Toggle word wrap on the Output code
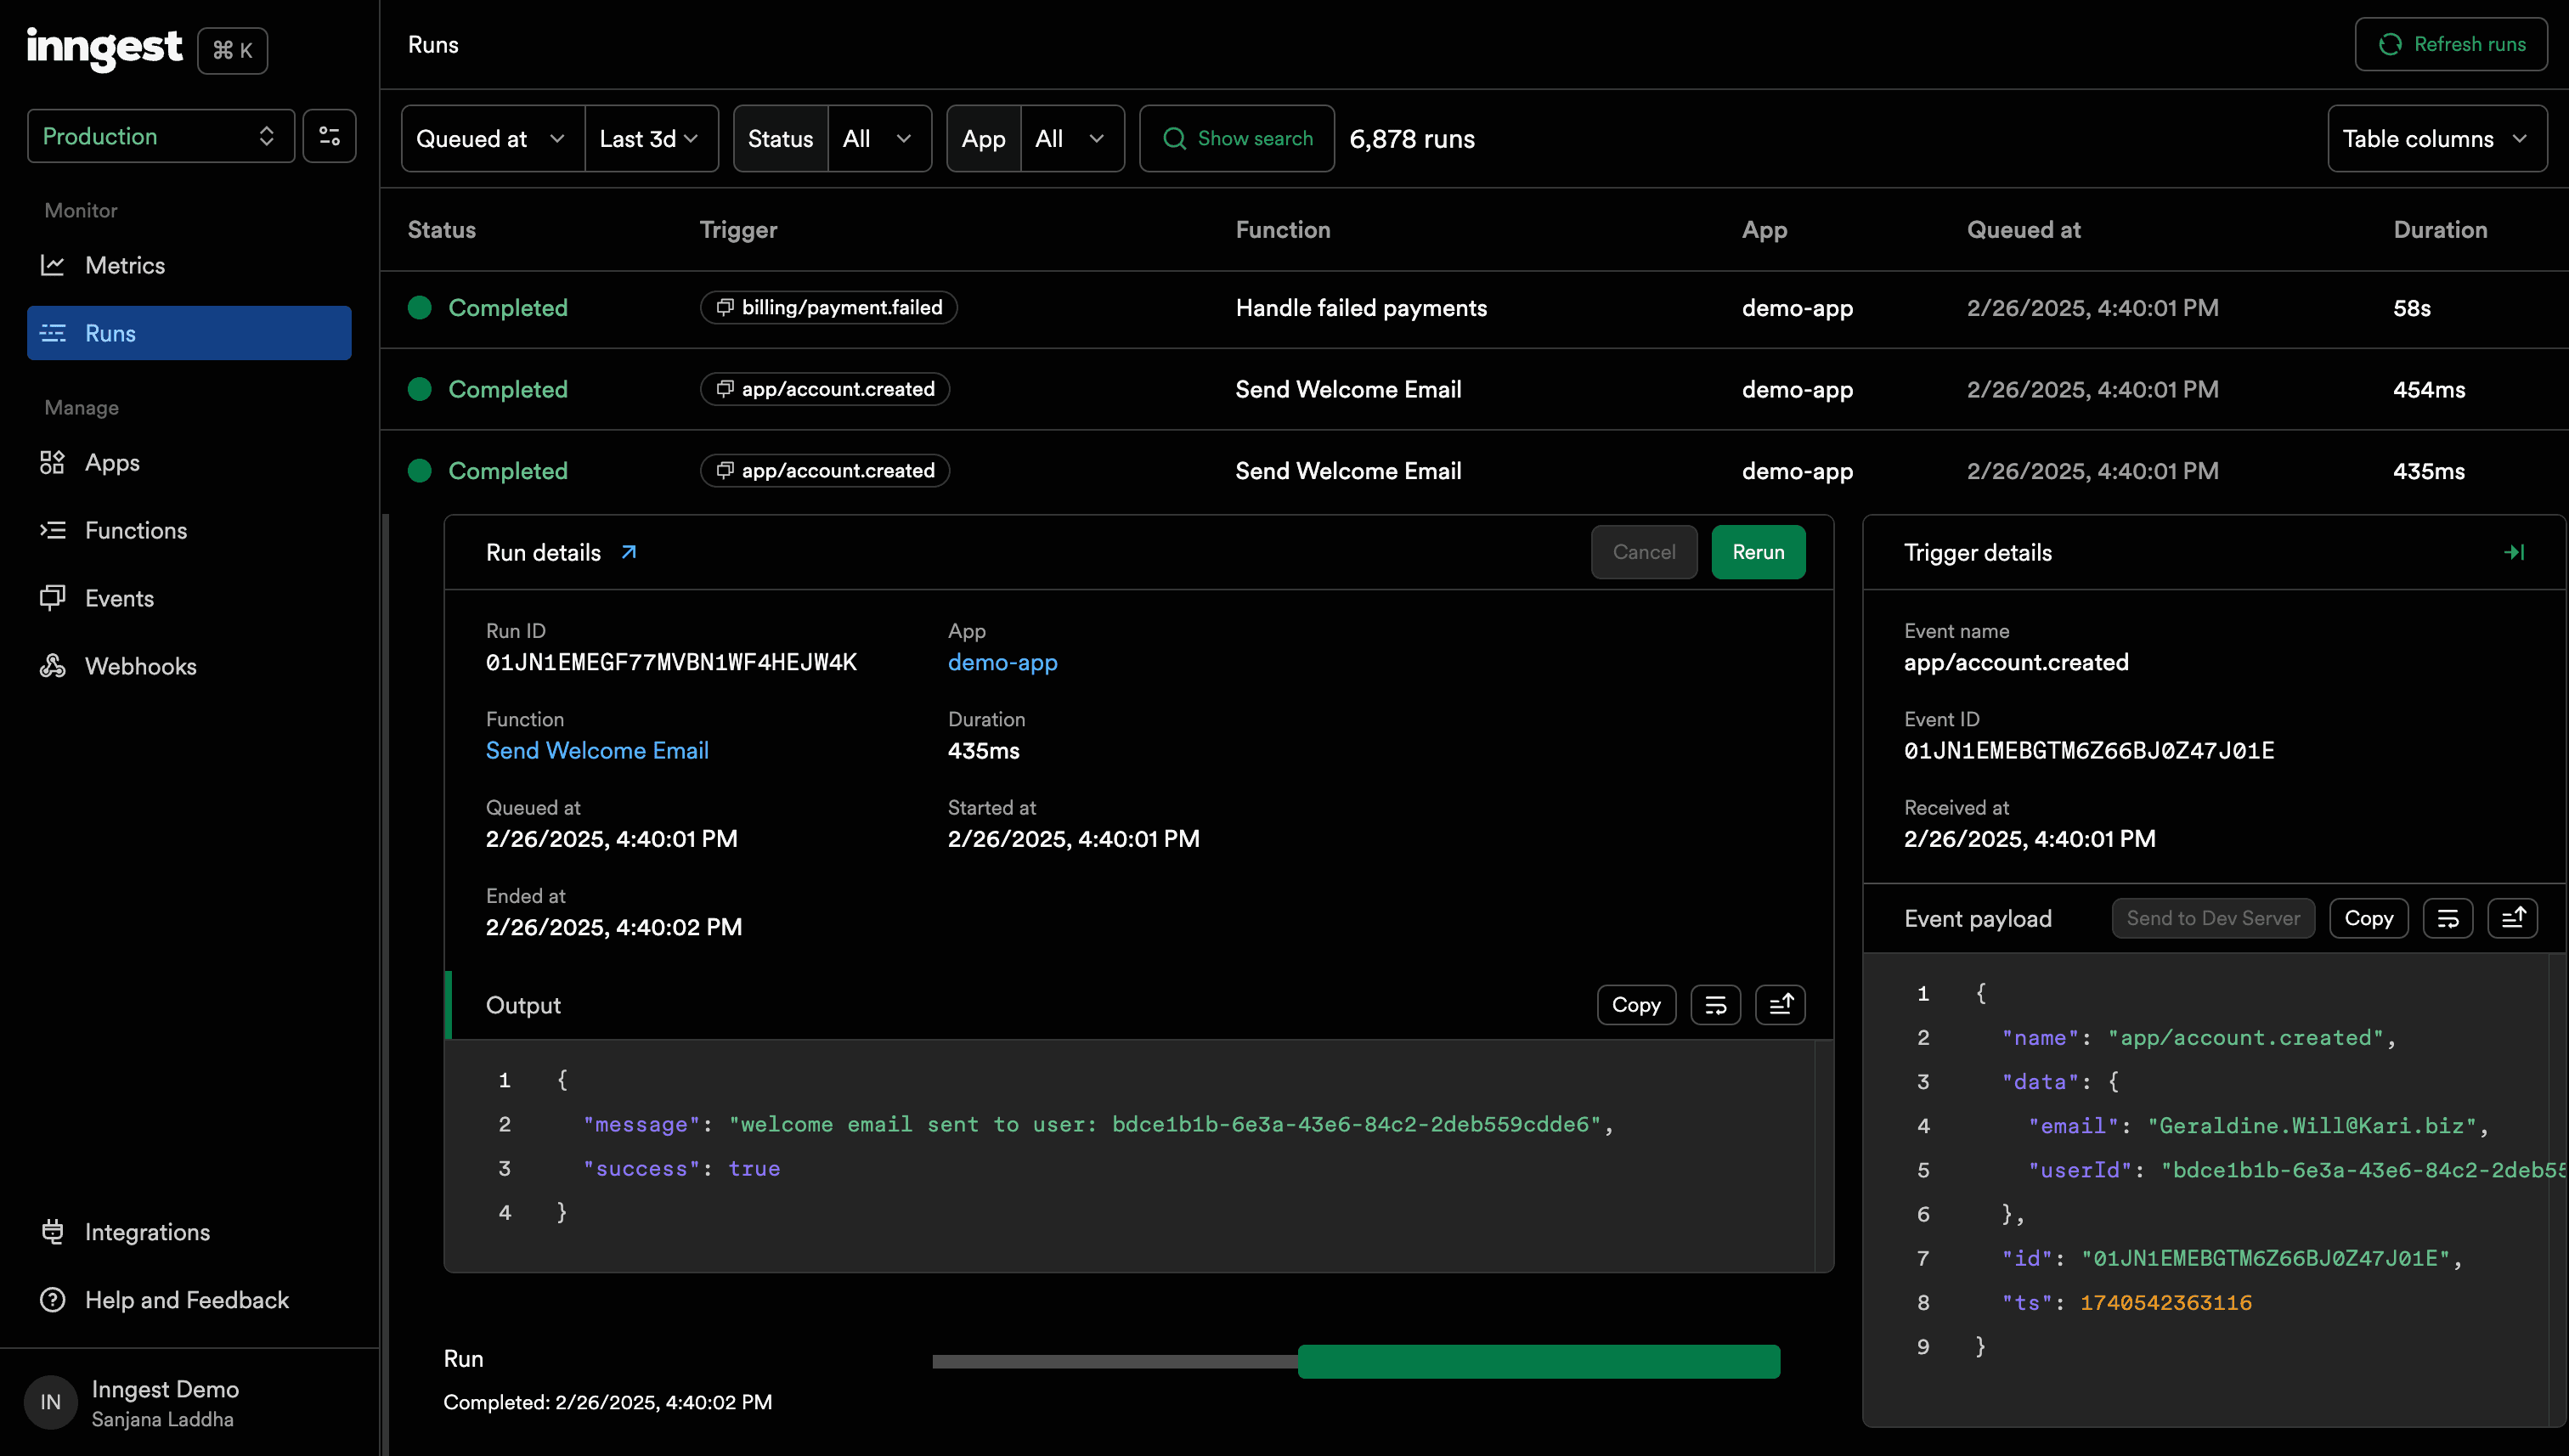 [x=1716, y=1005]
